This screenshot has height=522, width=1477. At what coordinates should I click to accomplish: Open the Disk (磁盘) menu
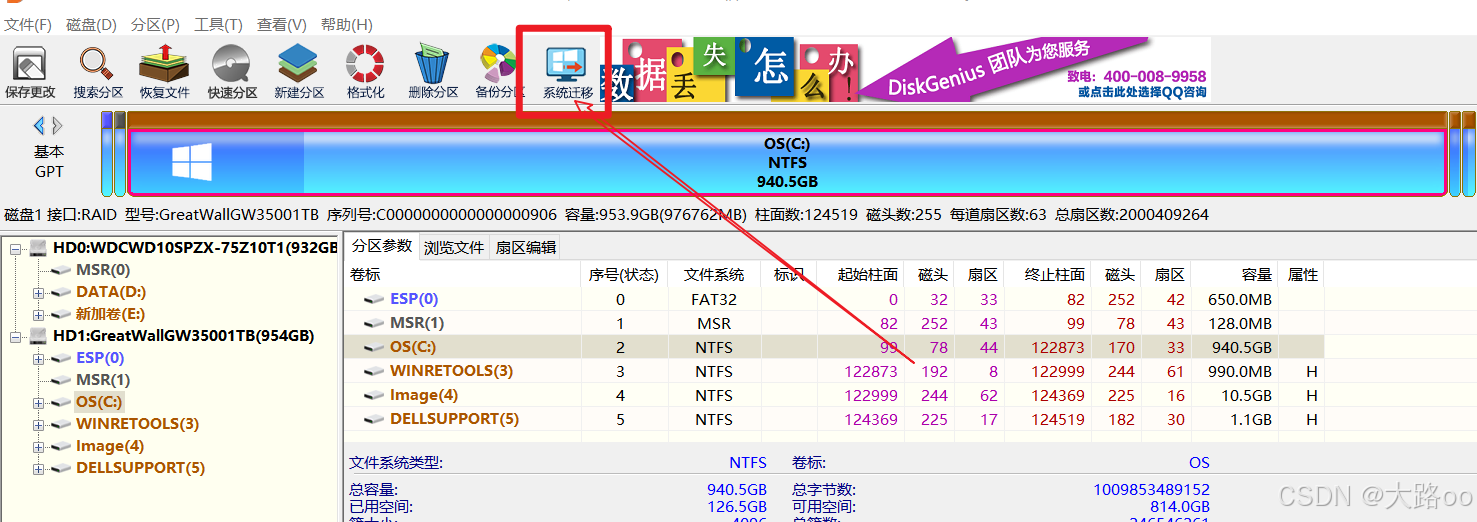coord(91,24)
